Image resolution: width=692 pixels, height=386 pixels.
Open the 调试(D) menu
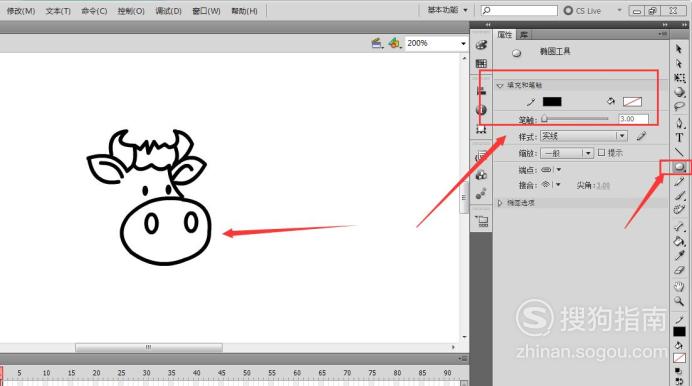point(168,11)
